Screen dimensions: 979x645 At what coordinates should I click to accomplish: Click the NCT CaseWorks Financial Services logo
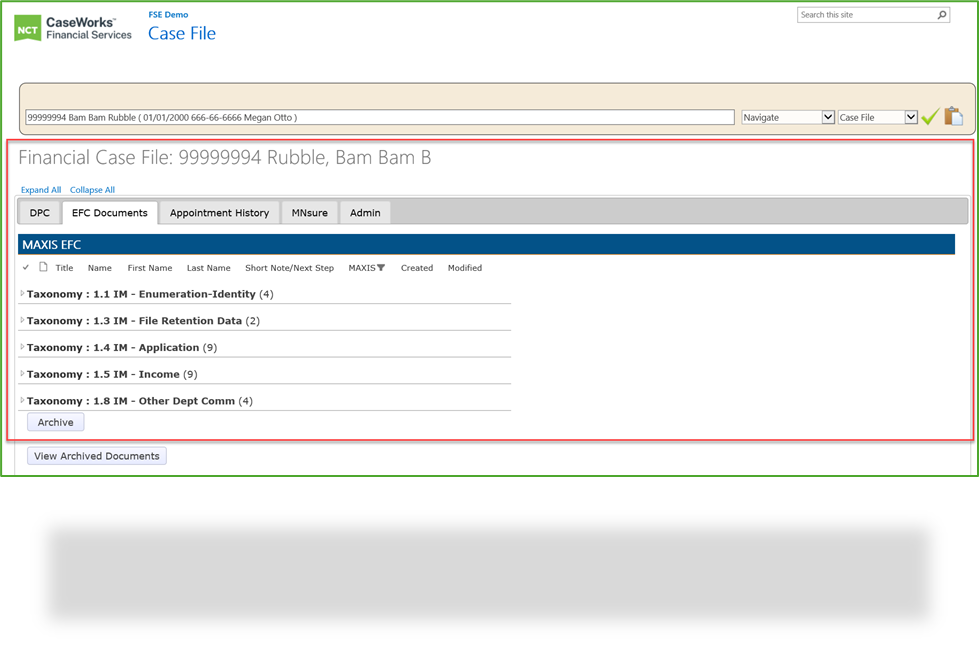[70, 27]
